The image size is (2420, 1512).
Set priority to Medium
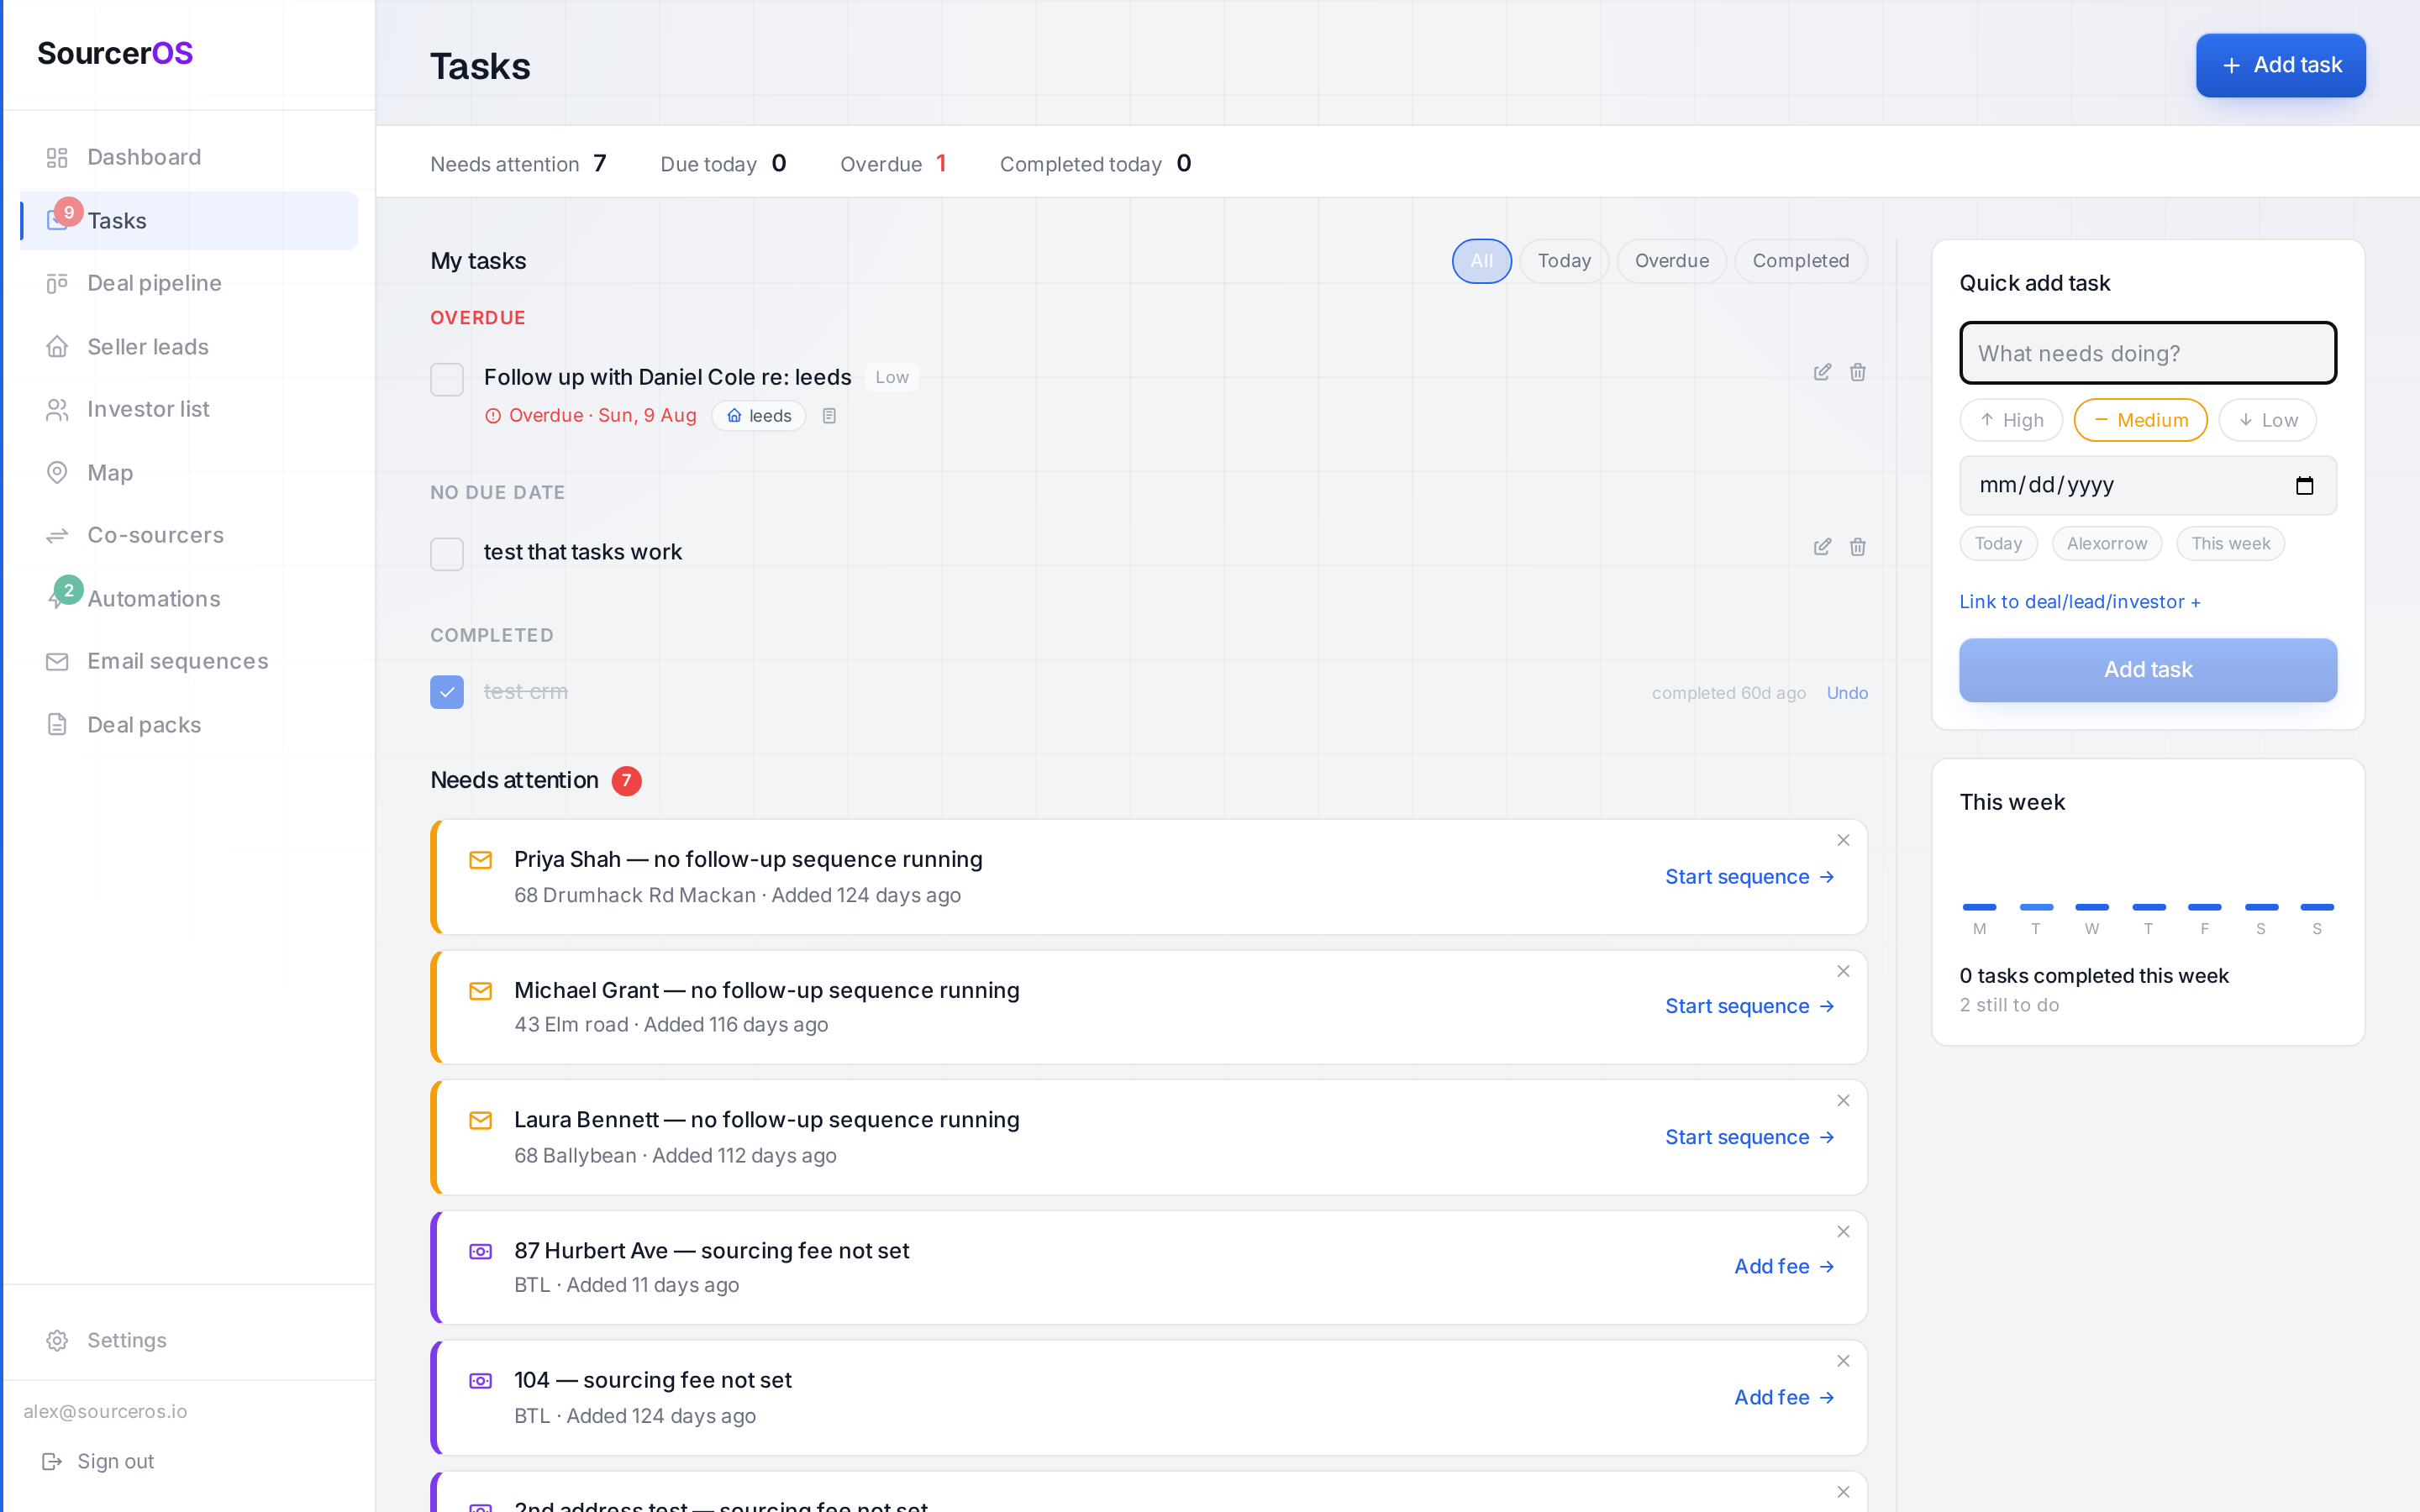click(2140, 420)
